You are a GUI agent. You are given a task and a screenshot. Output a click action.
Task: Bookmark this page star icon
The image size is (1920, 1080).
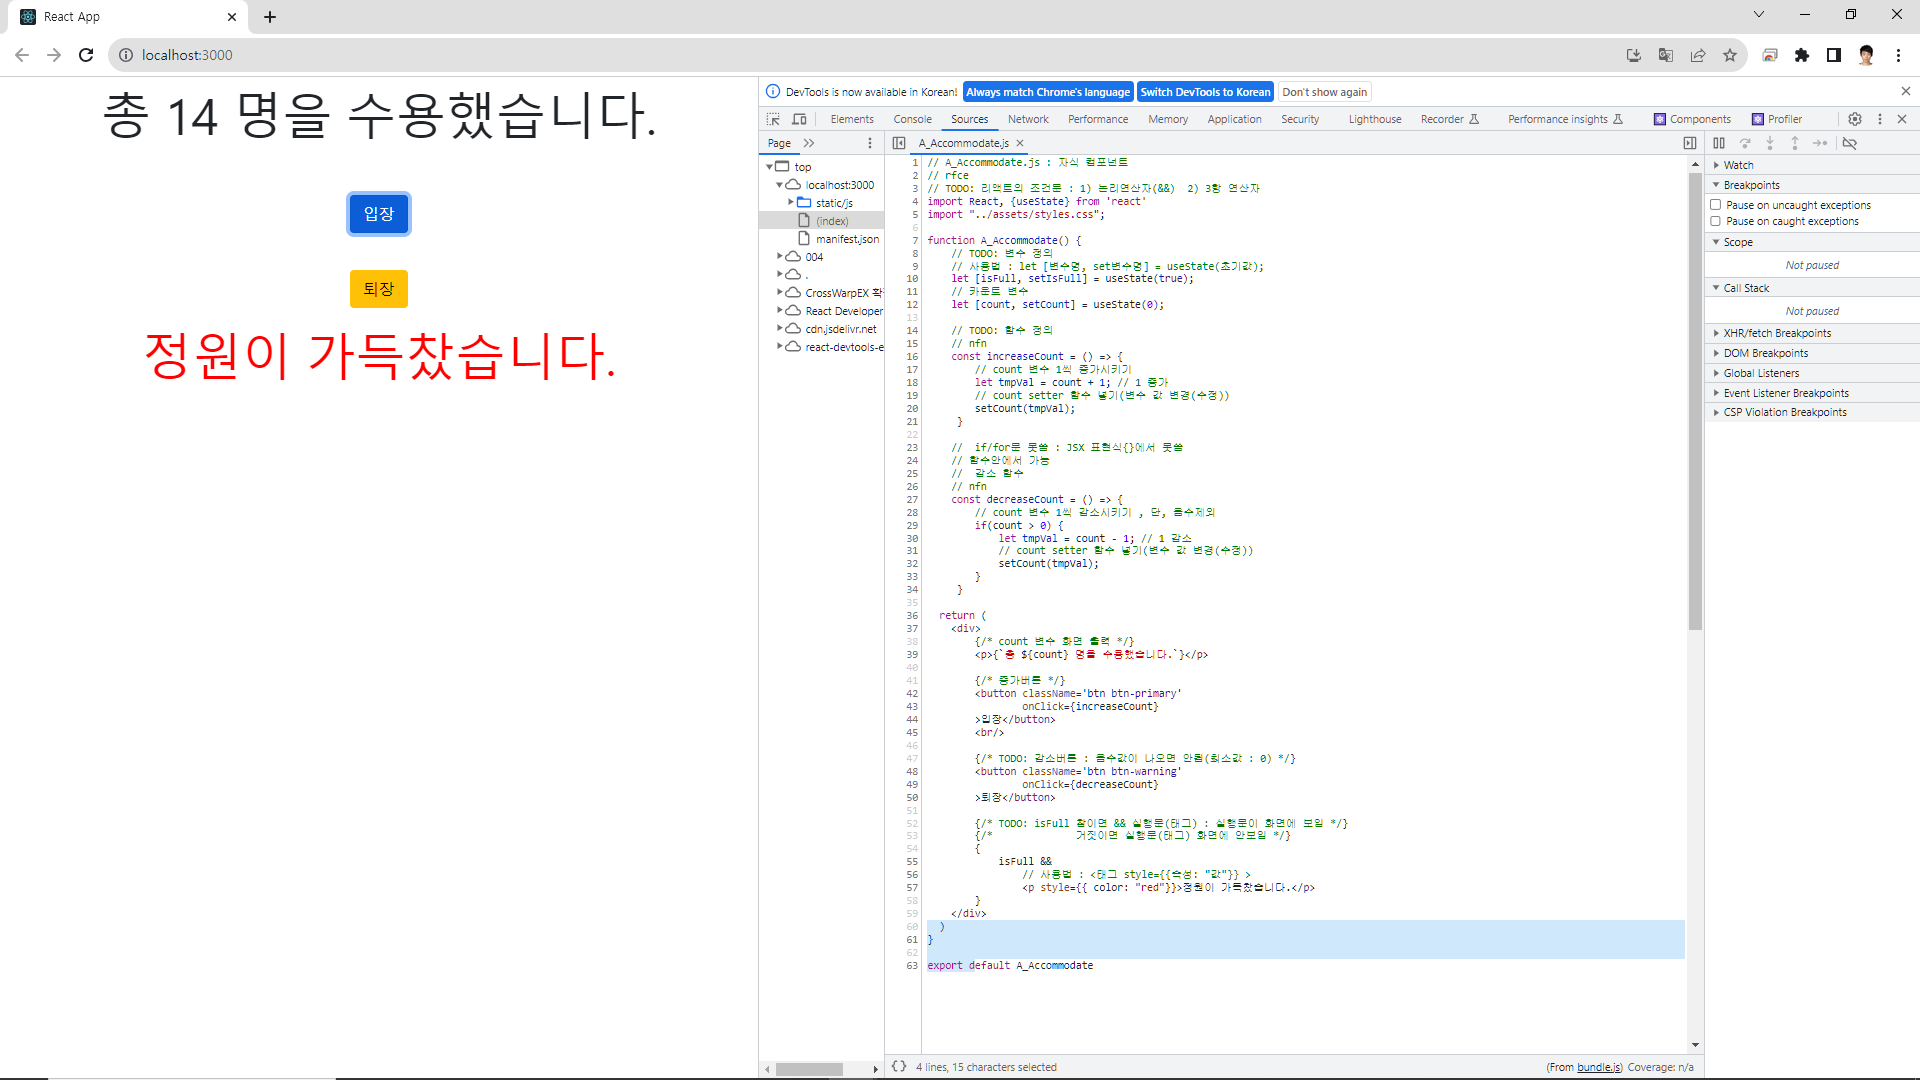point(1729,55)
